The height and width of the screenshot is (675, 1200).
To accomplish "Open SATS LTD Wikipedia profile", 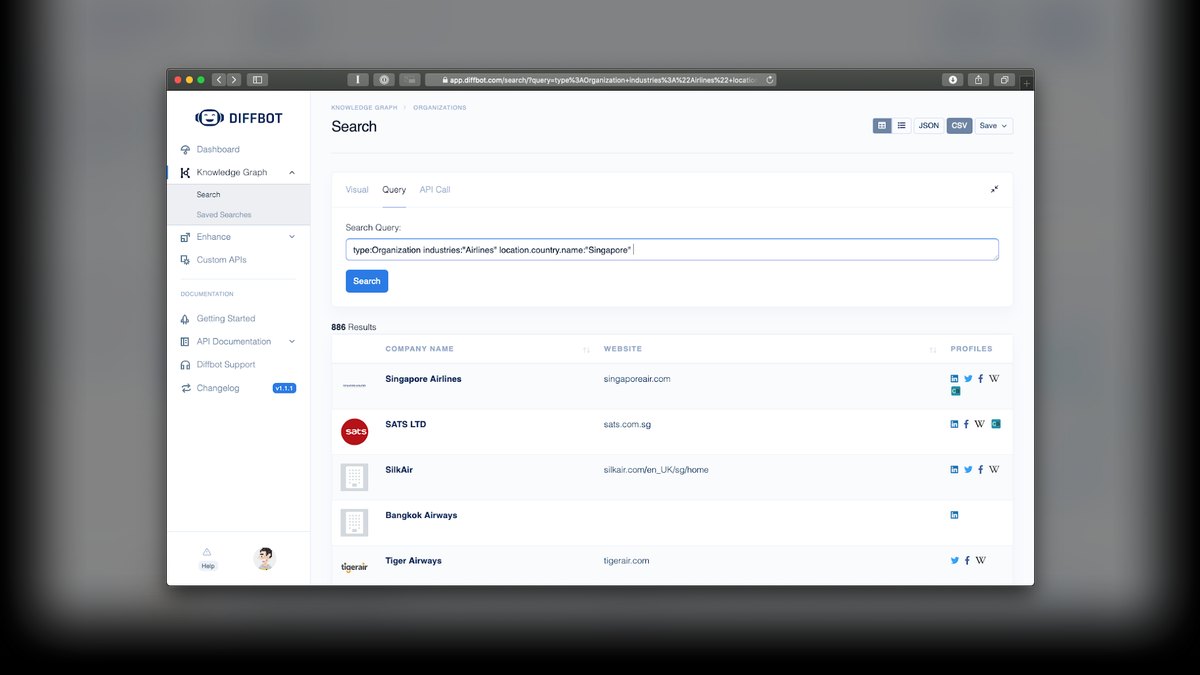I will tap(980, 424).
